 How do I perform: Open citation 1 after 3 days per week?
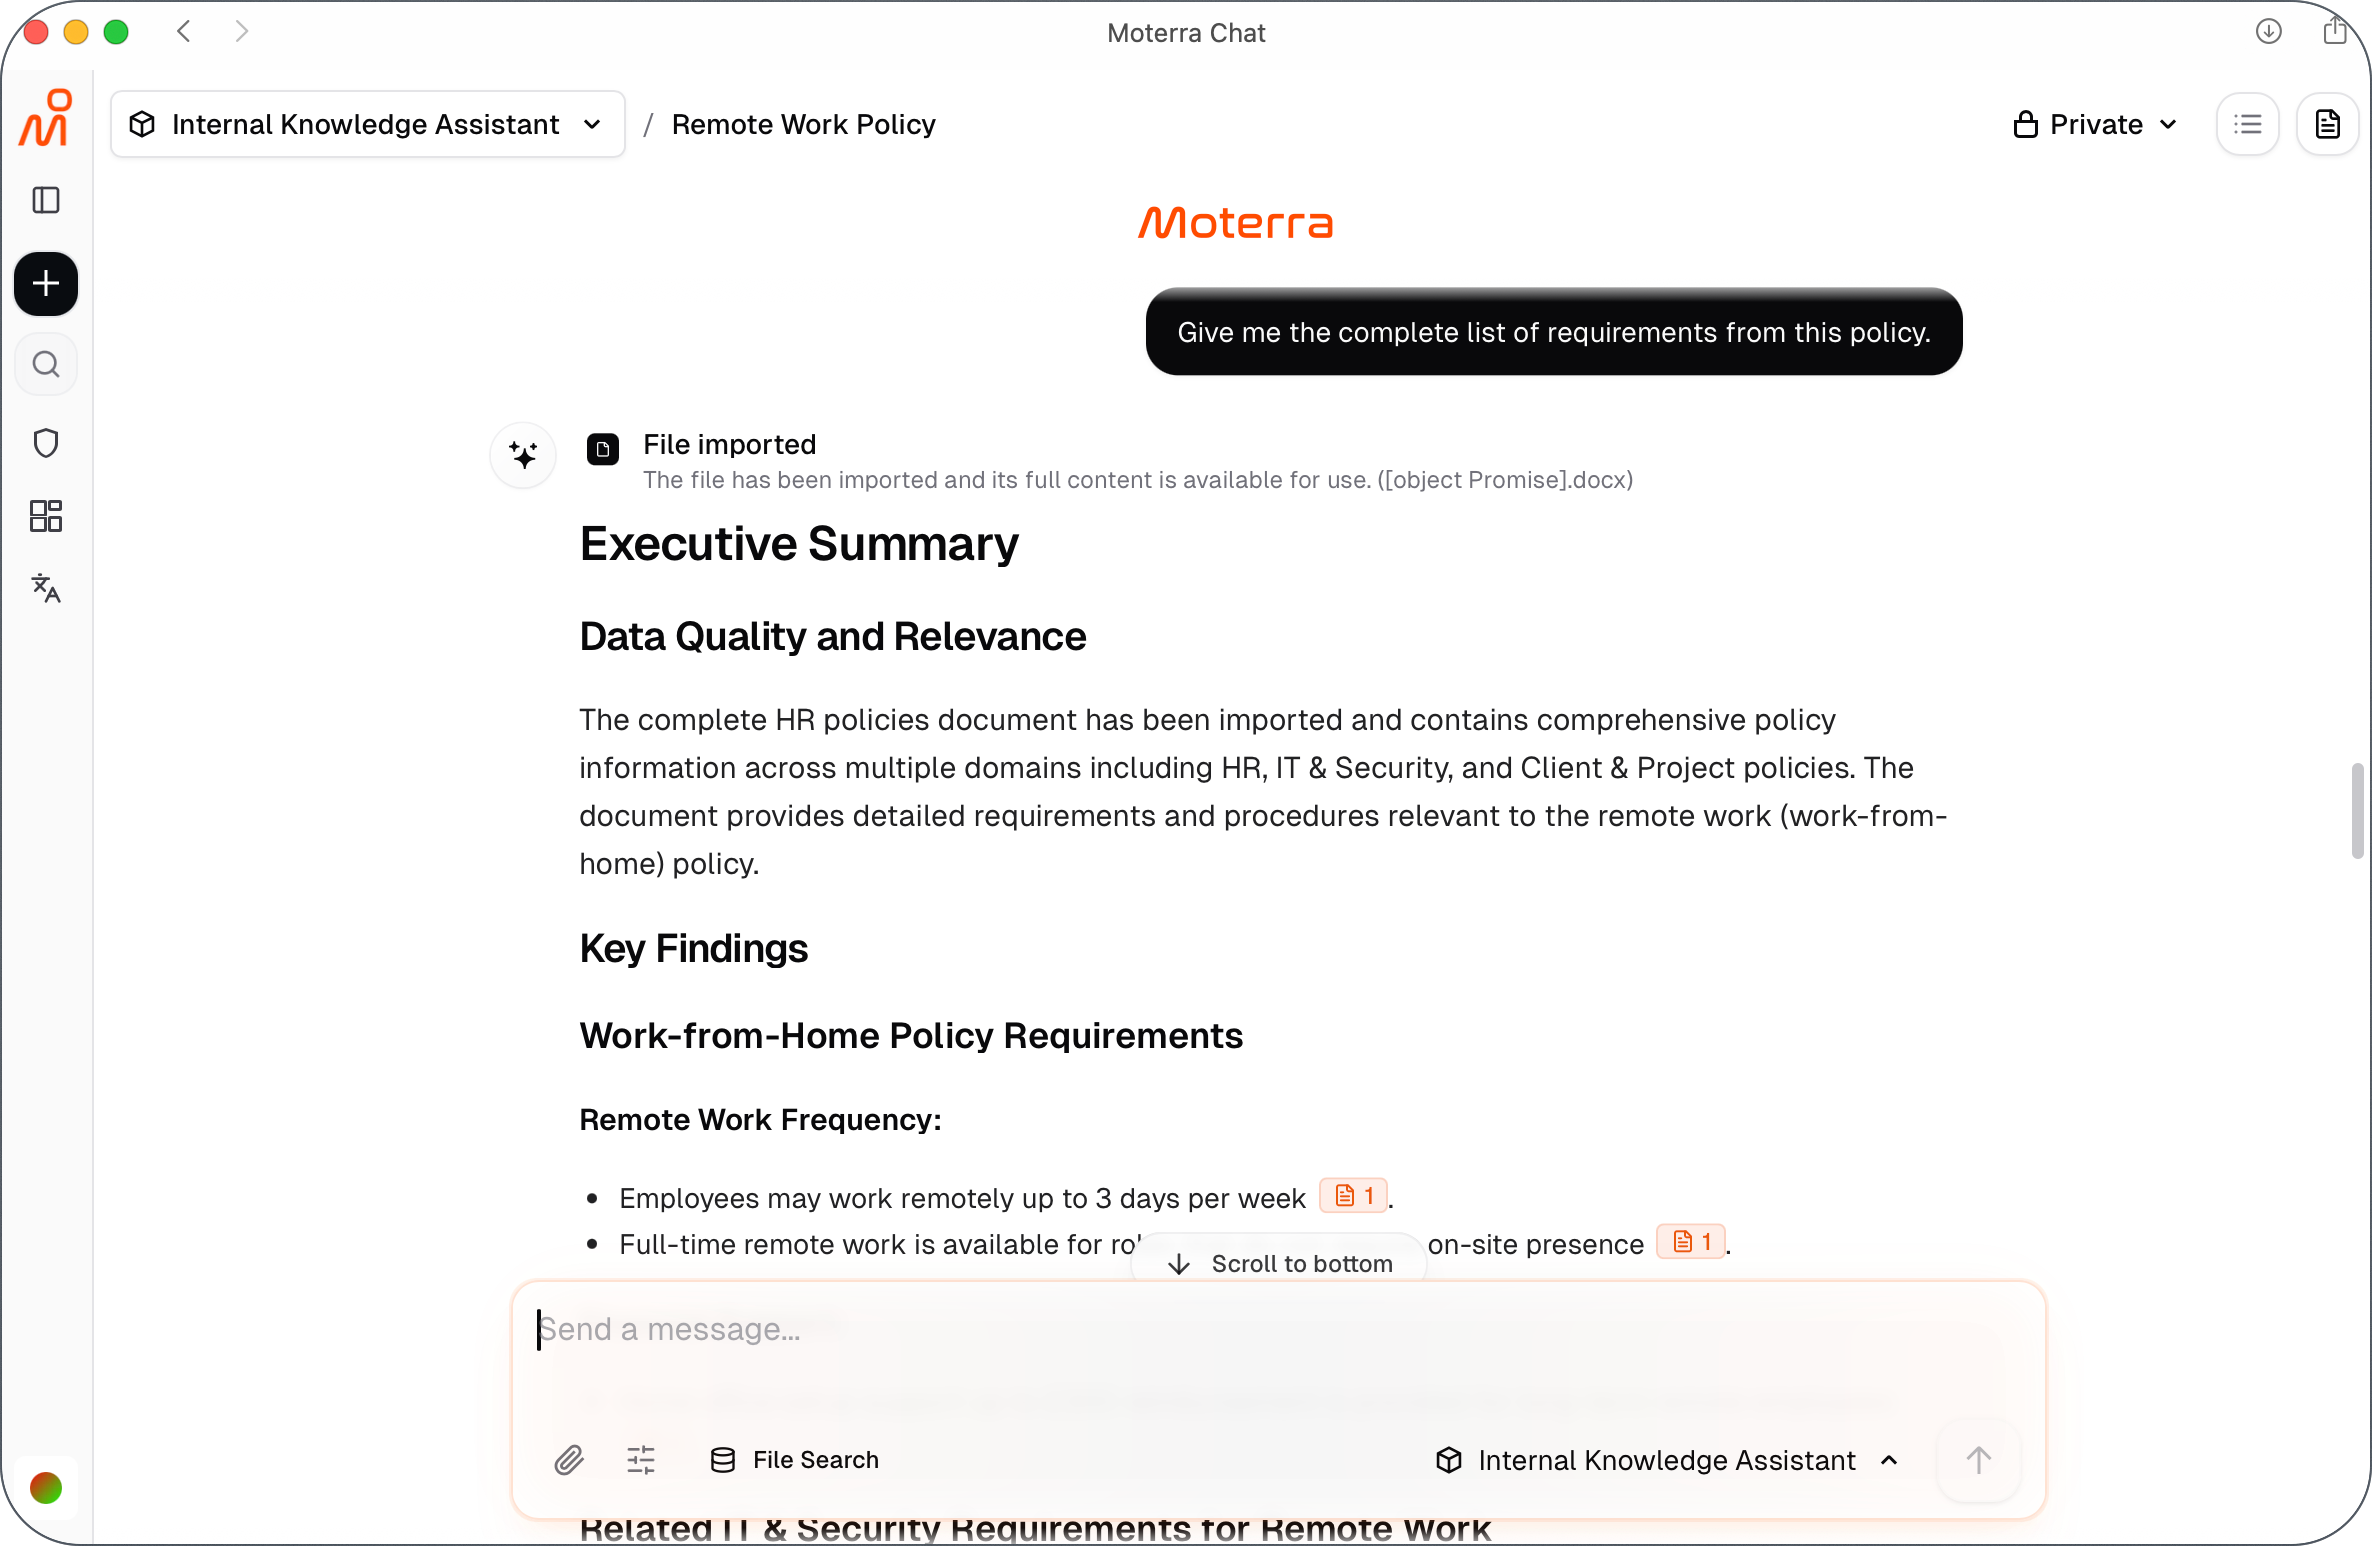pos(1354,1196)
